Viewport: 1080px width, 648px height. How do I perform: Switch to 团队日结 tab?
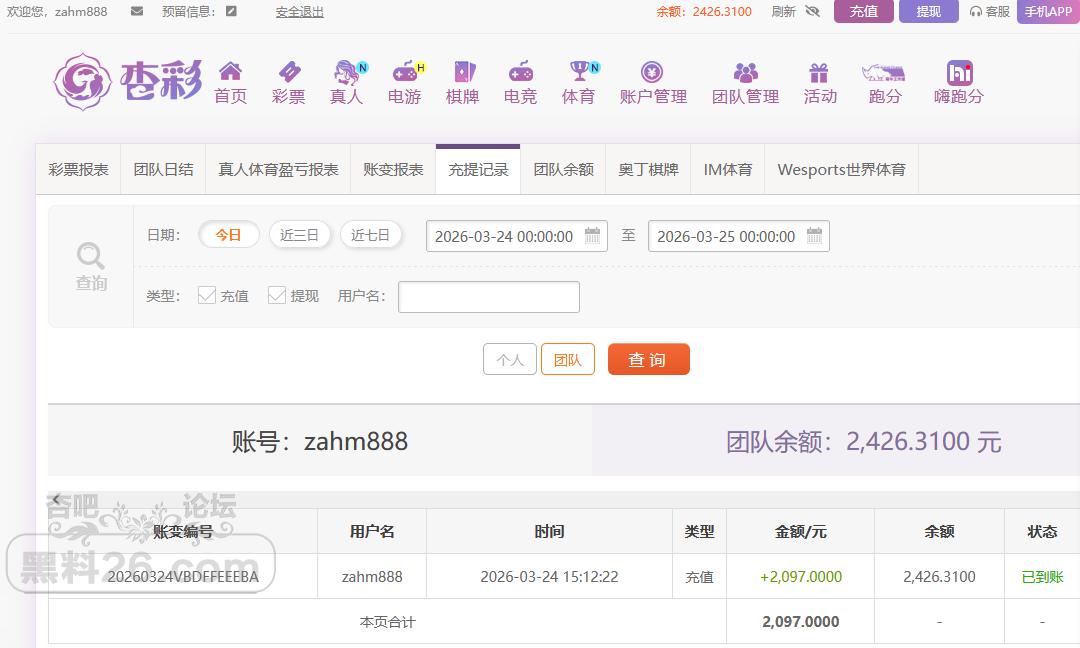point(163,169)
